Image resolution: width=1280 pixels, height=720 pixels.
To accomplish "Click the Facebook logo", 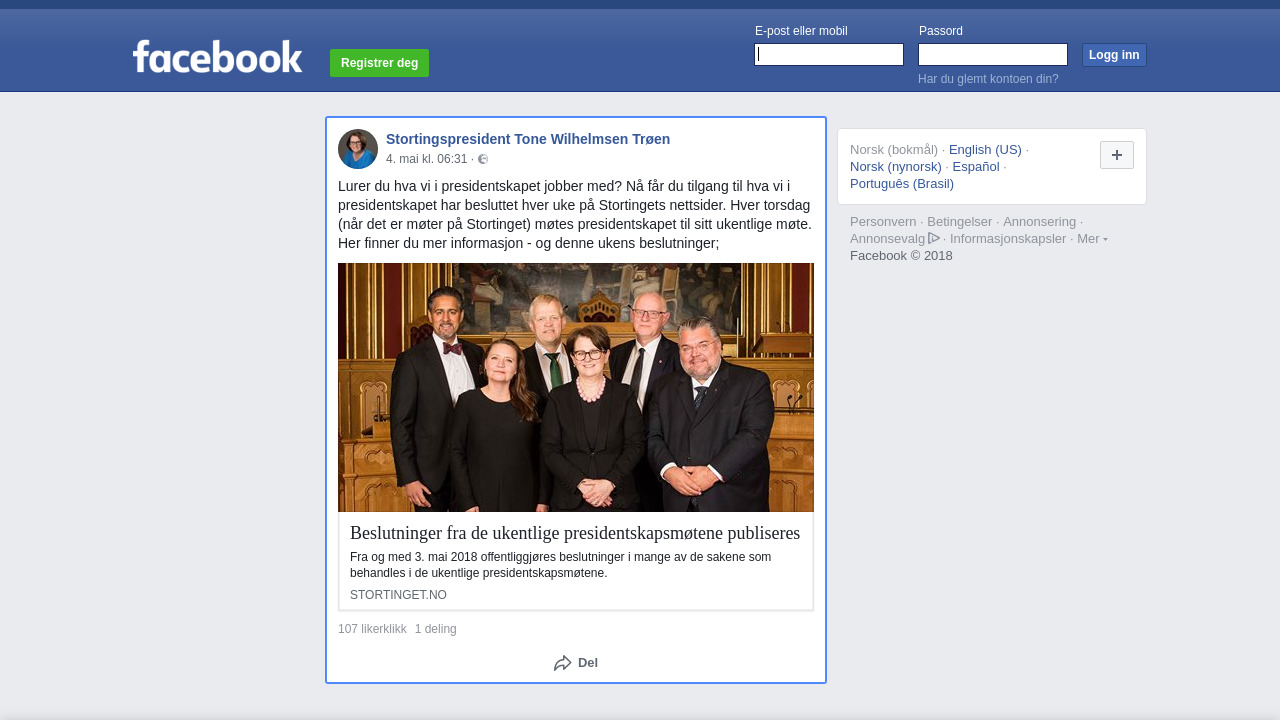I will (x=217, y=57).
